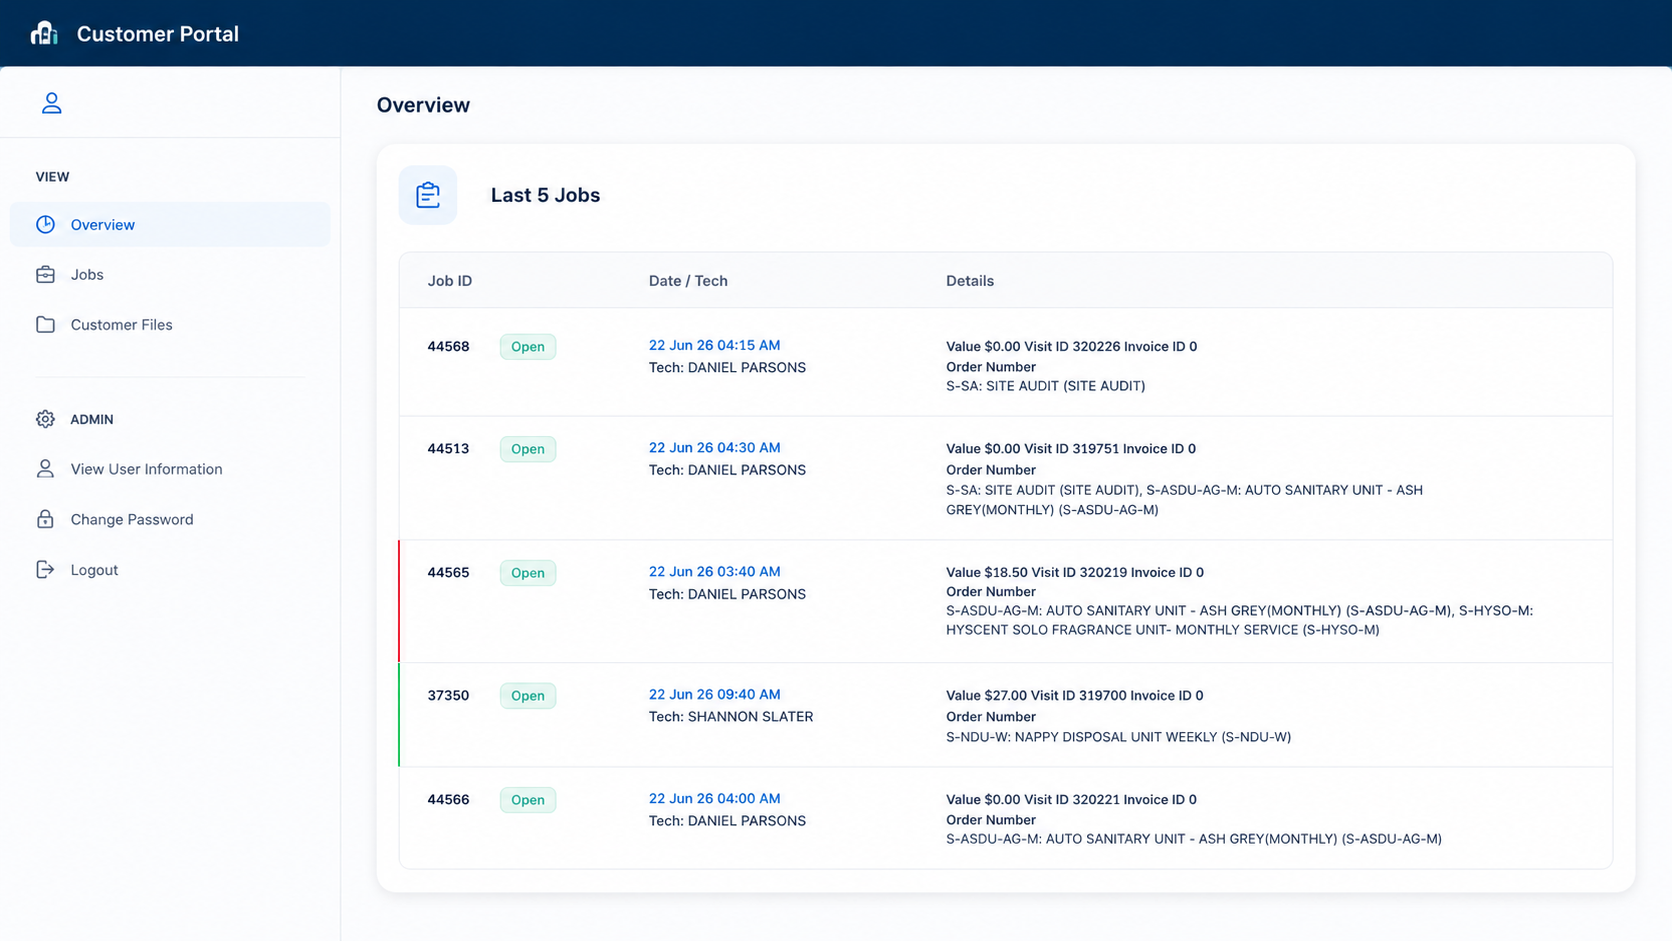The width and height of the screenshot is (1672, 941).
Task: Click the Admin gear icon
Action: [45, 419]
